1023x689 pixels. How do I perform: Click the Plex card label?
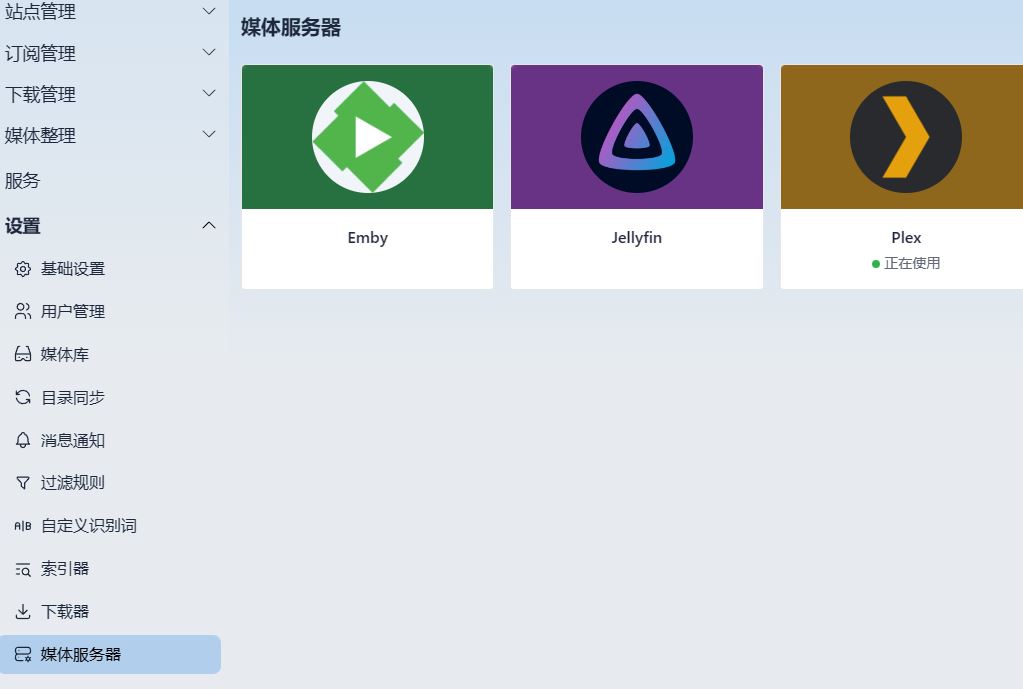click(906, 237)
